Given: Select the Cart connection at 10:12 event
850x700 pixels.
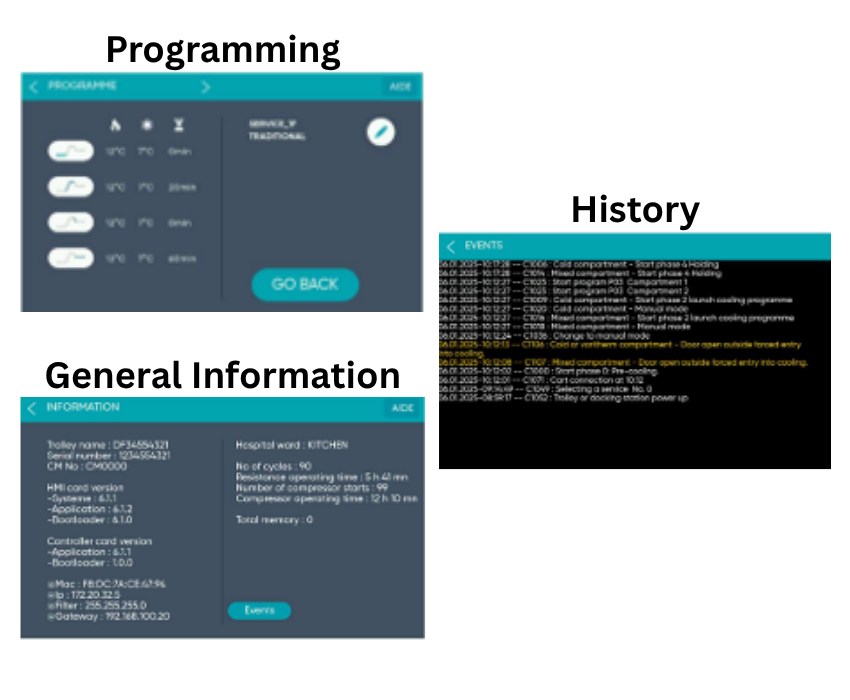Looking at the screenshot, I should tap(541, 380).
